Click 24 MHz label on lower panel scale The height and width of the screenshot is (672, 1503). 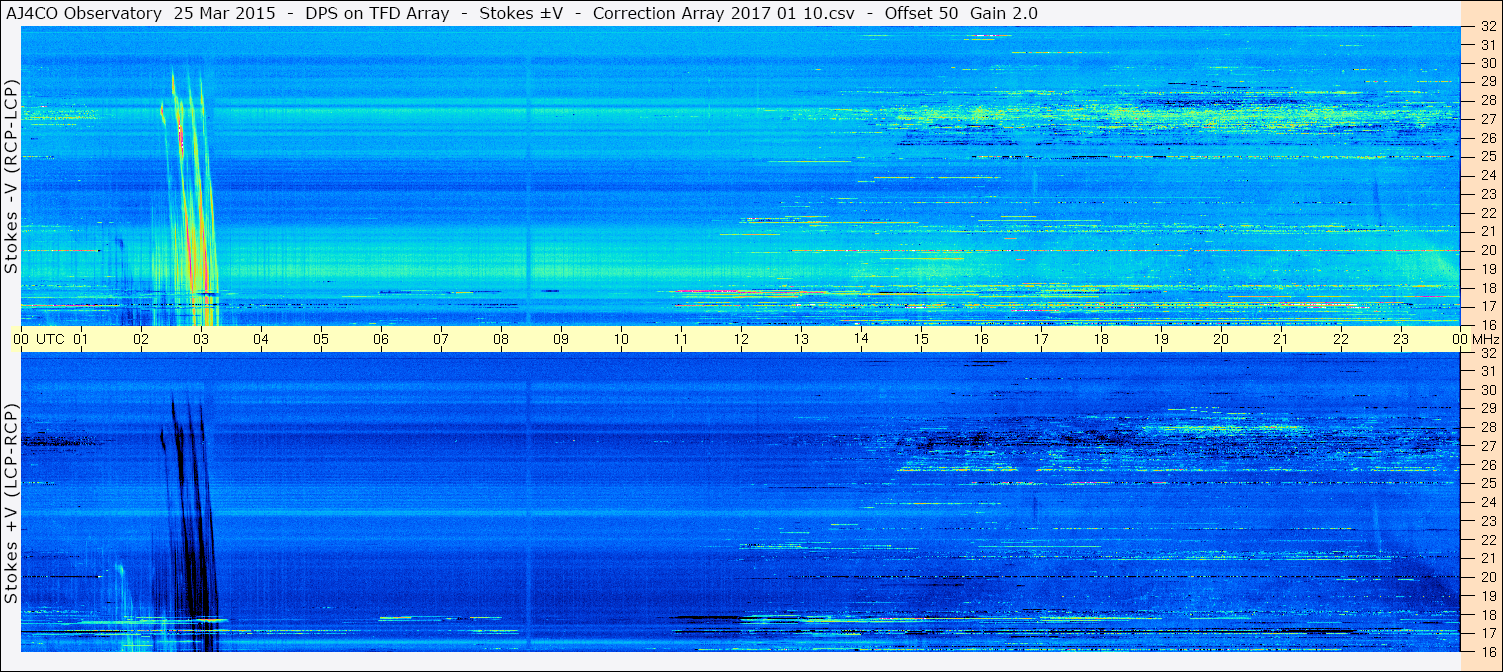tap(1488, 502)
